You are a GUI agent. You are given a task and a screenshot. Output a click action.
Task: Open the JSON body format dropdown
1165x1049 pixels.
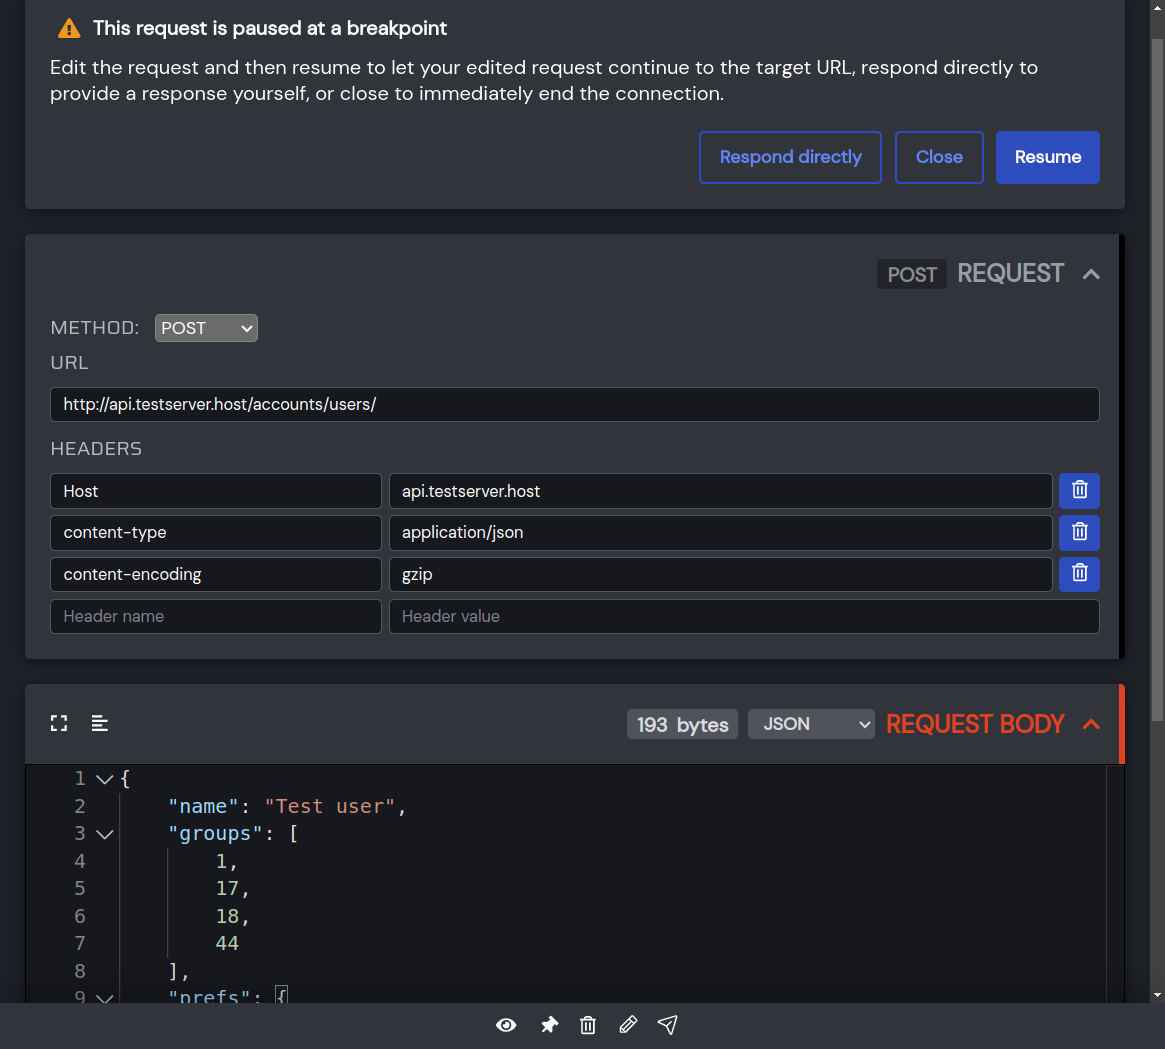pyautogui.click(x=811, y=724)
